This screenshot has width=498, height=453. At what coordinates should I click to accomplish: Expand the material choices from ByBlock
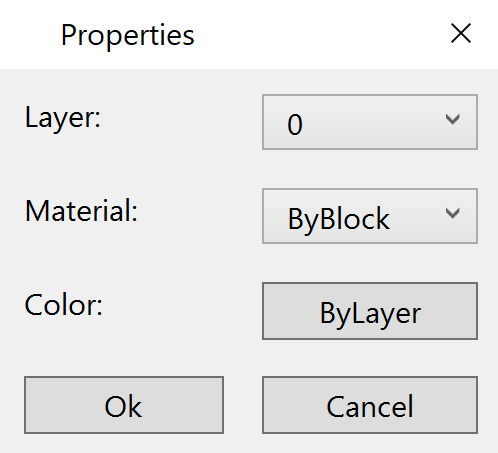coord(370,216)
